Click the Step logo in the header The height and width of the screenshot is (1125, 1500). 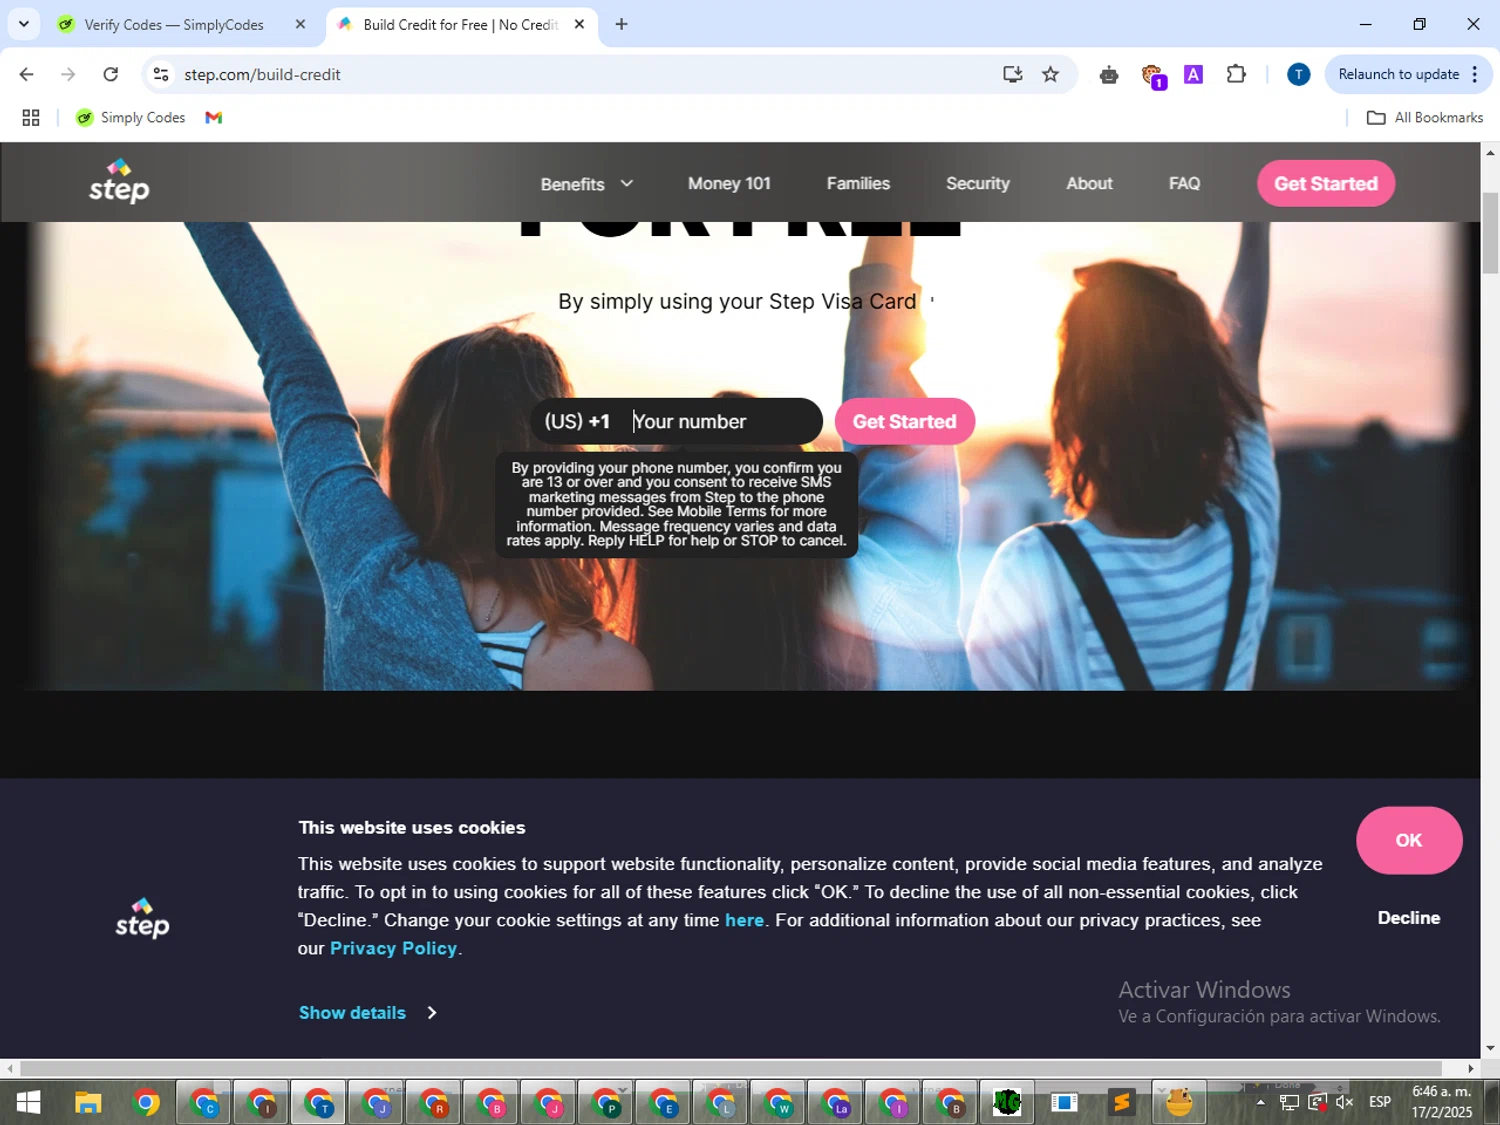point(119,182)
